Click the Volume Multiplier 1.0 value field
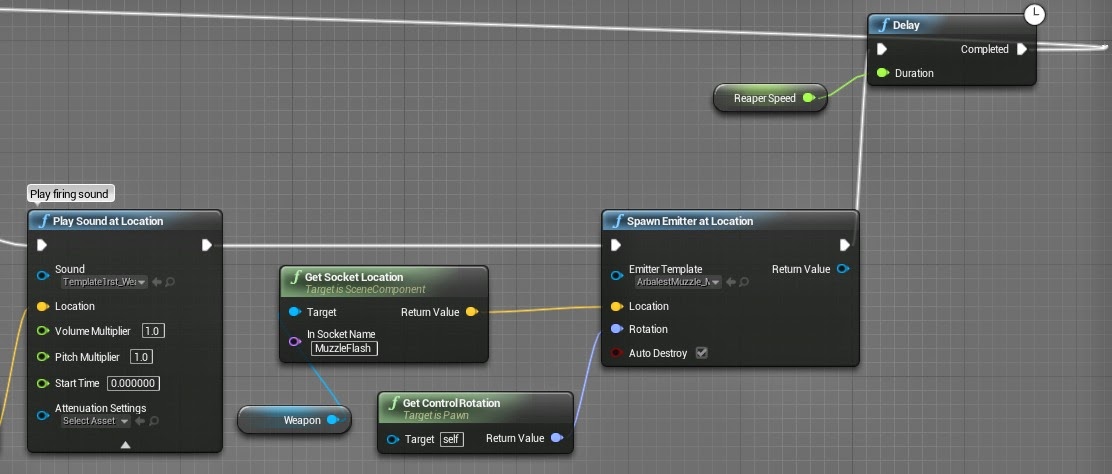Screen dimensions: 1112x474 click(154, 331)
